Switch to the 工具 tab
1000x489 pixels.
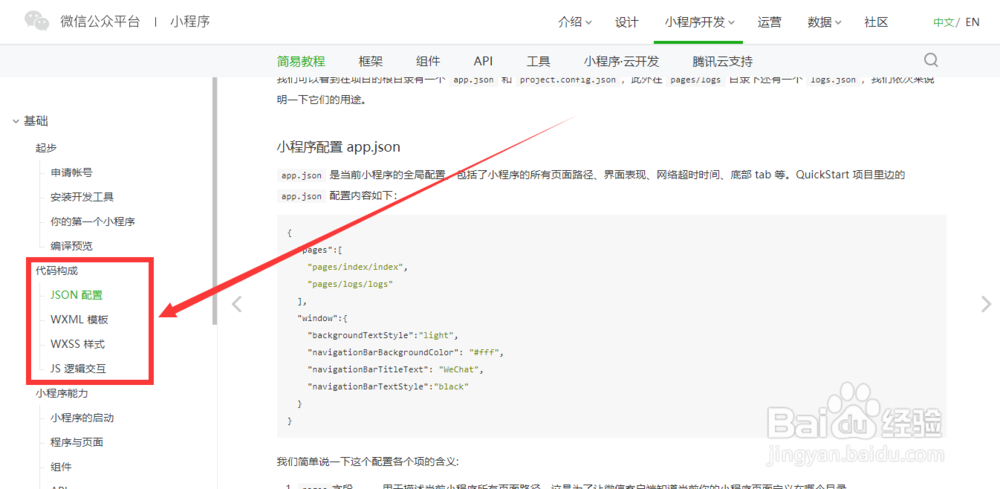tap(538, 61)
